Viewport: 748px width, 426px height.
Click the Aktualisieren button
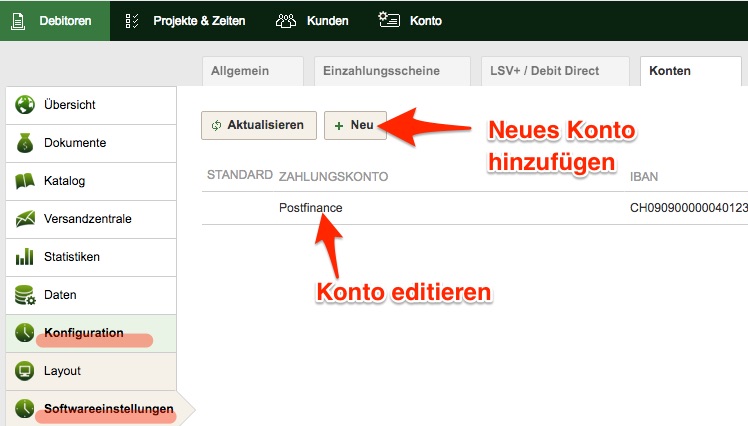(259, 125)
